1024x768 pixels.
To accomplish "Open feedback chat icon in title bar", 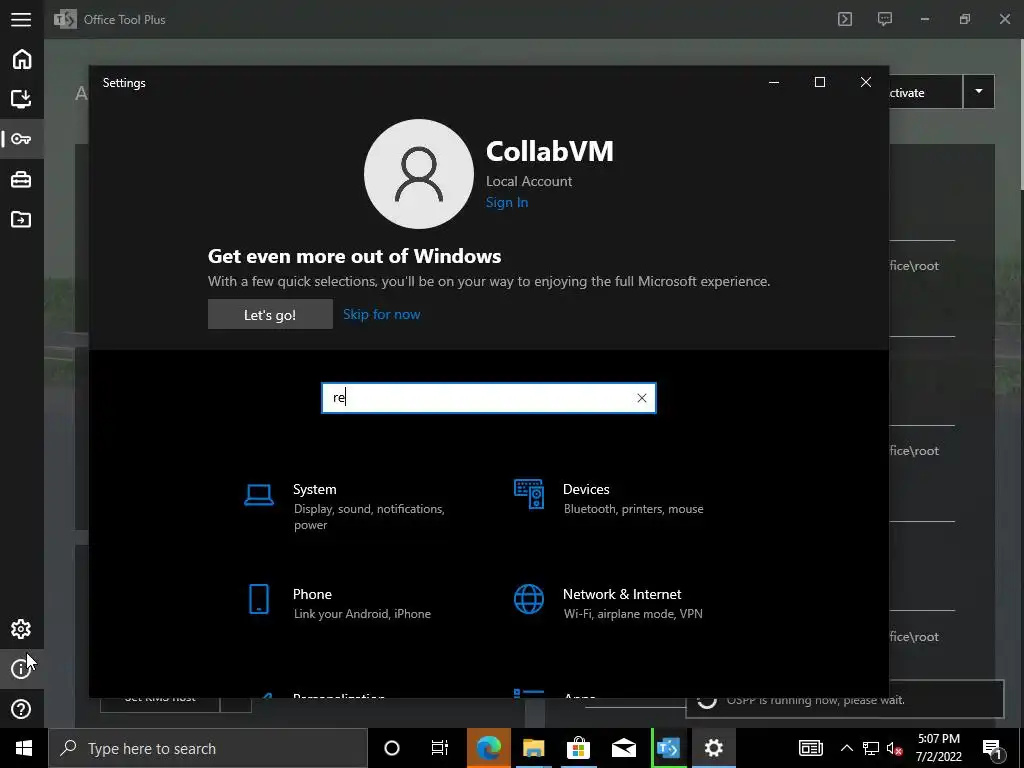I will click(x=885, y=19).
